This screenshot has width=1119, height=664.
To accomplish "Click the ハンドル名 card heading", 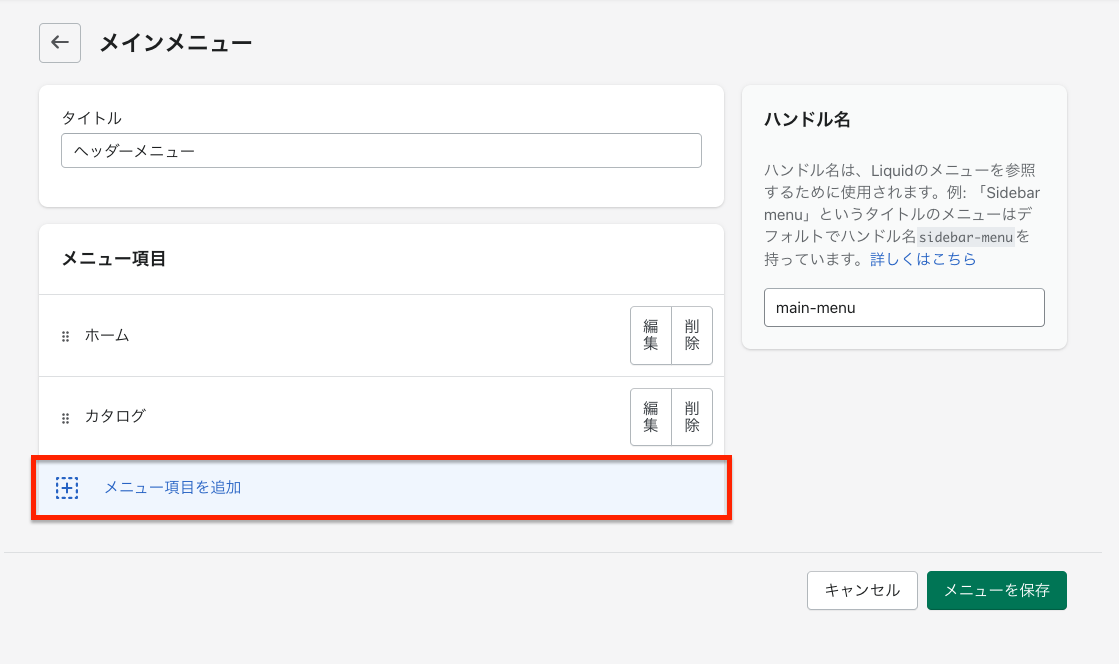I will pyautogui.click(x=807, y=119).
